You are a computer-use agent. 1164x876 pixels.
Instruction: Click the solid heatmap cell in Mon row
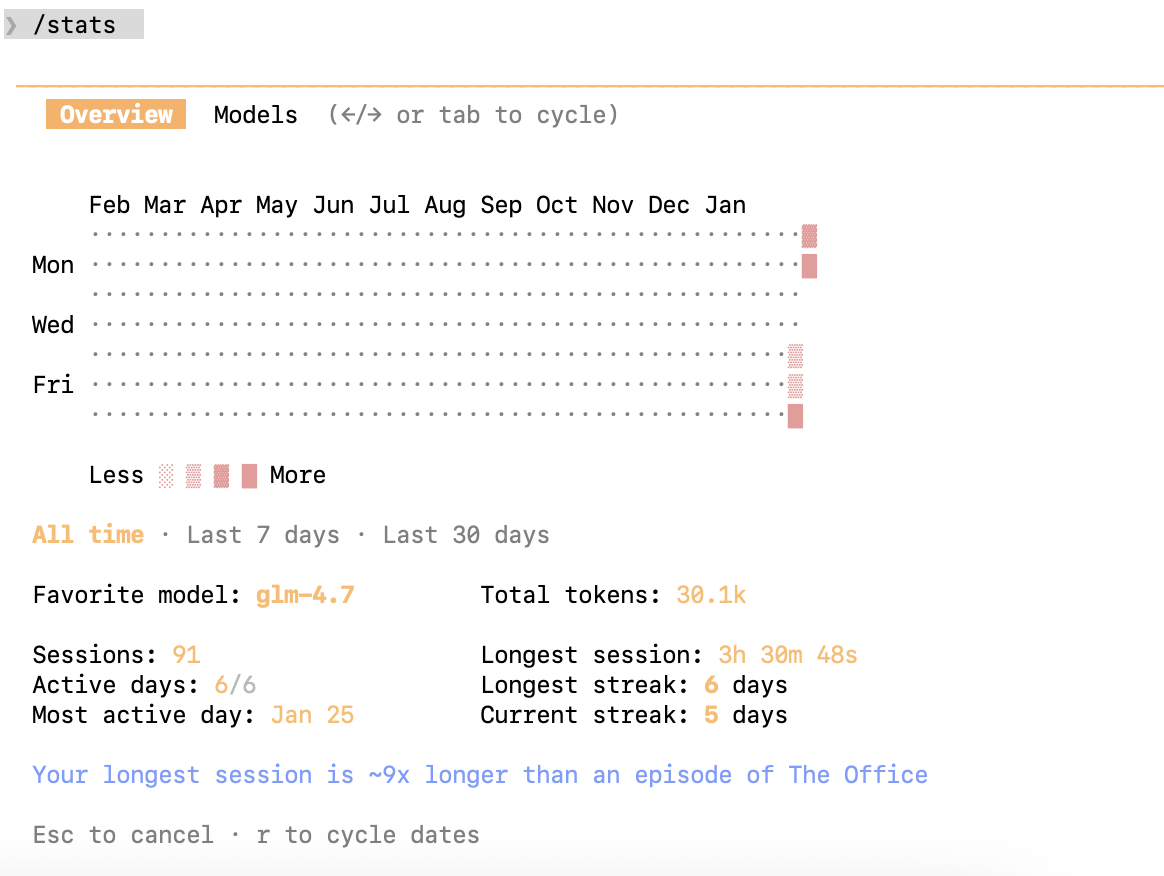(809, 266)
